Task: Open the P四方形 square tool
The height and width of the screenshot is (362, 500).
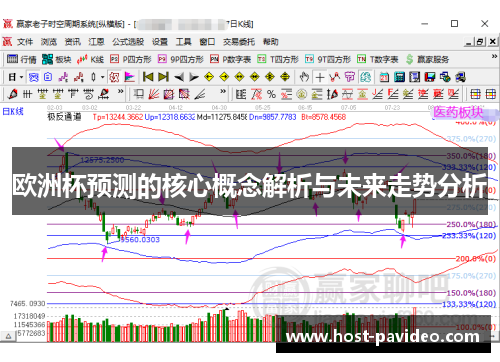Action: 131,59
